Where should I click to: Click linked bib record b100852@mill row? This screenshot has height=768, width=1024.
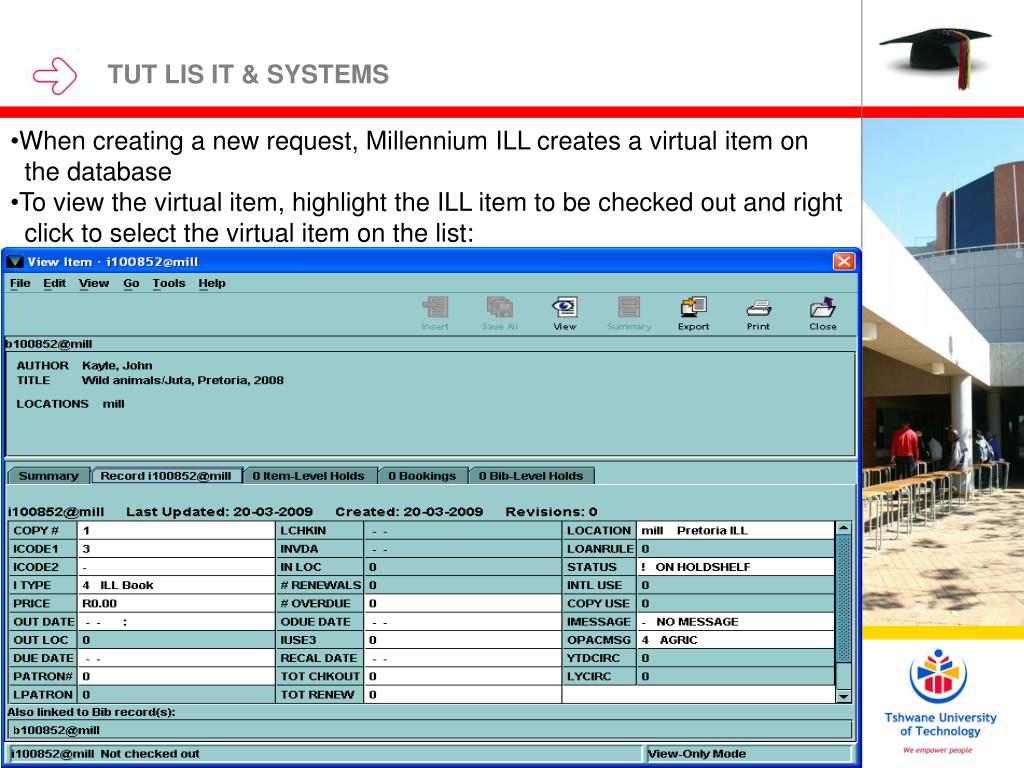tap(430, 730)
